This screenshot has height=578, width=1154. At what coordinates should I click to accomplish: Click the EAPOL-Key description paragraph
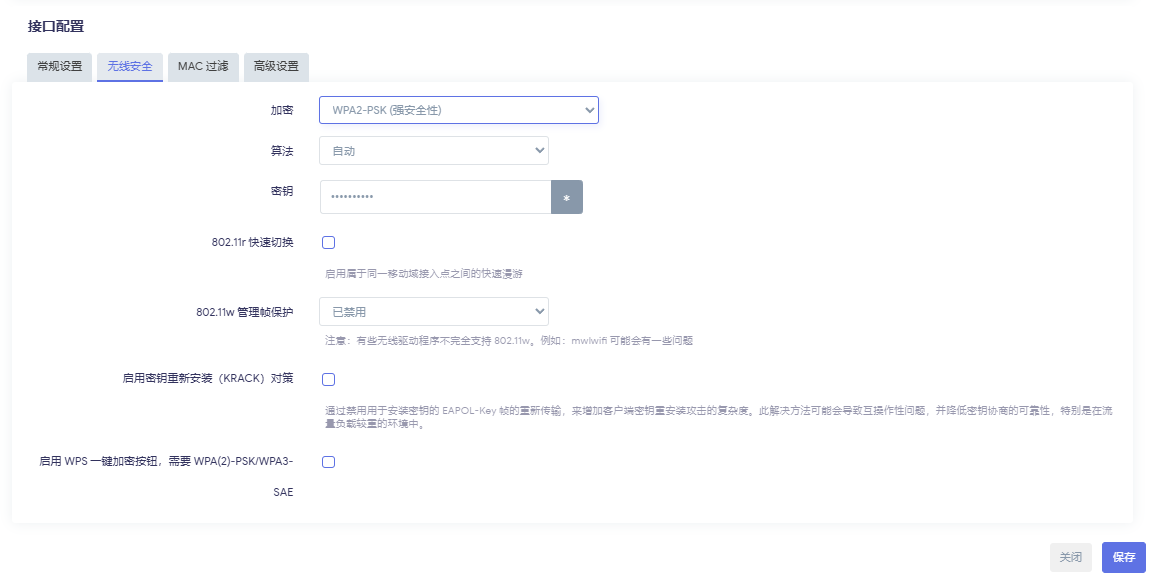point(718,417)
